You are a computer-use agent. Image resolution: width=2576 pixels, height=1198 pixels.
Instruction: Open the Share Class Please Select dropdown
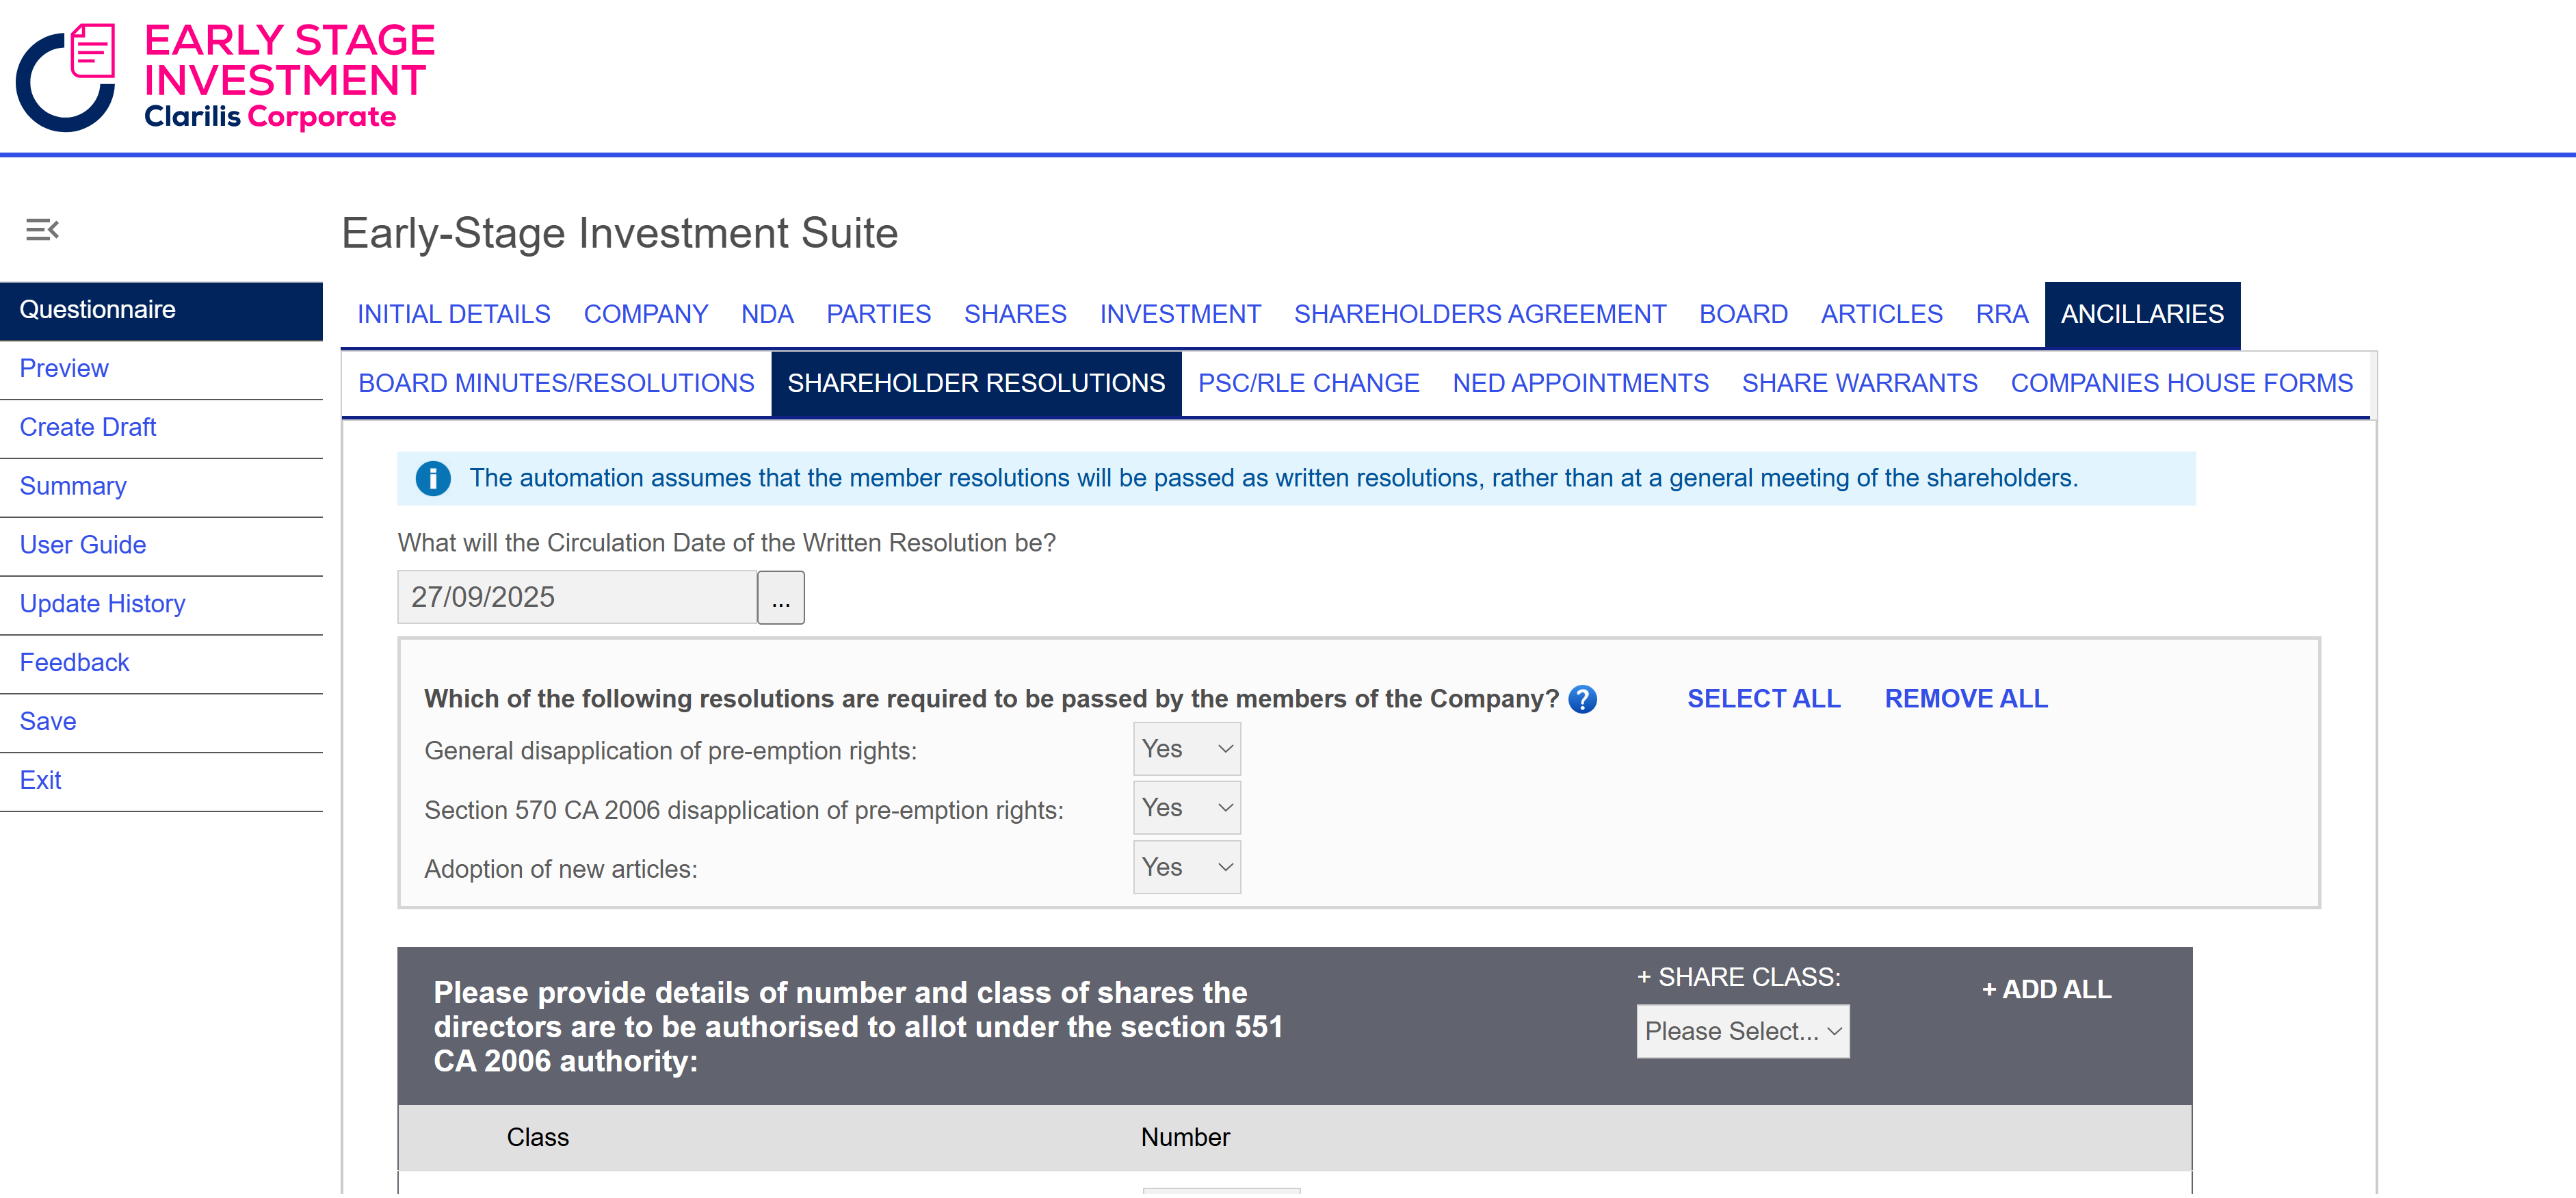(1742, 1031)
